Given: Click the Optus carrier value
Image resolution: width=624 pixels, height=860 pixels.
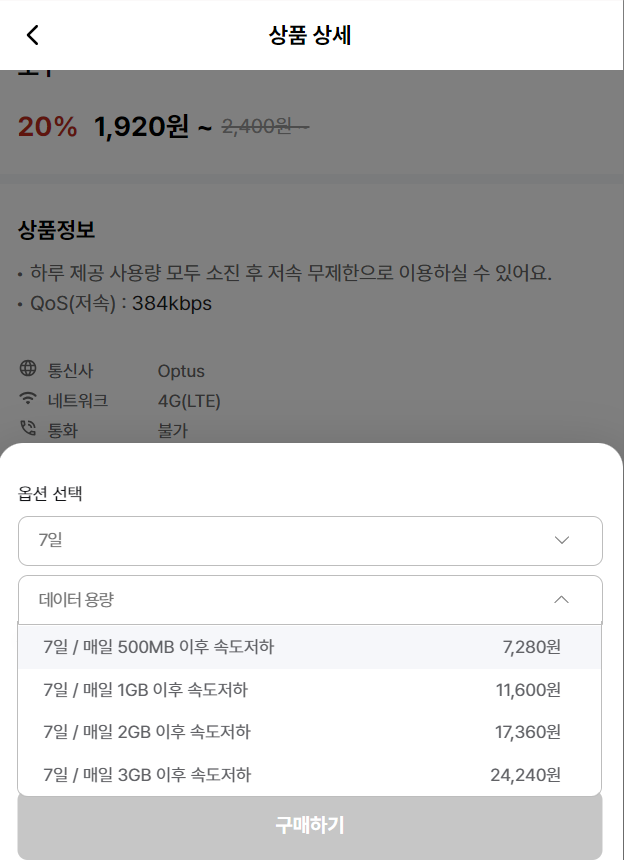Looking at the screenshot, I should (x=181, y=371).
